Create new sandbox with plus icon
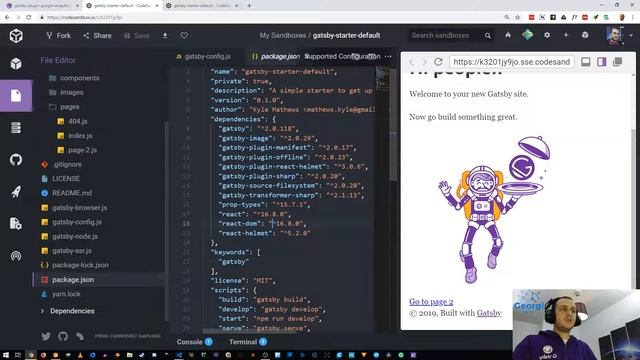 pos(566,36)
